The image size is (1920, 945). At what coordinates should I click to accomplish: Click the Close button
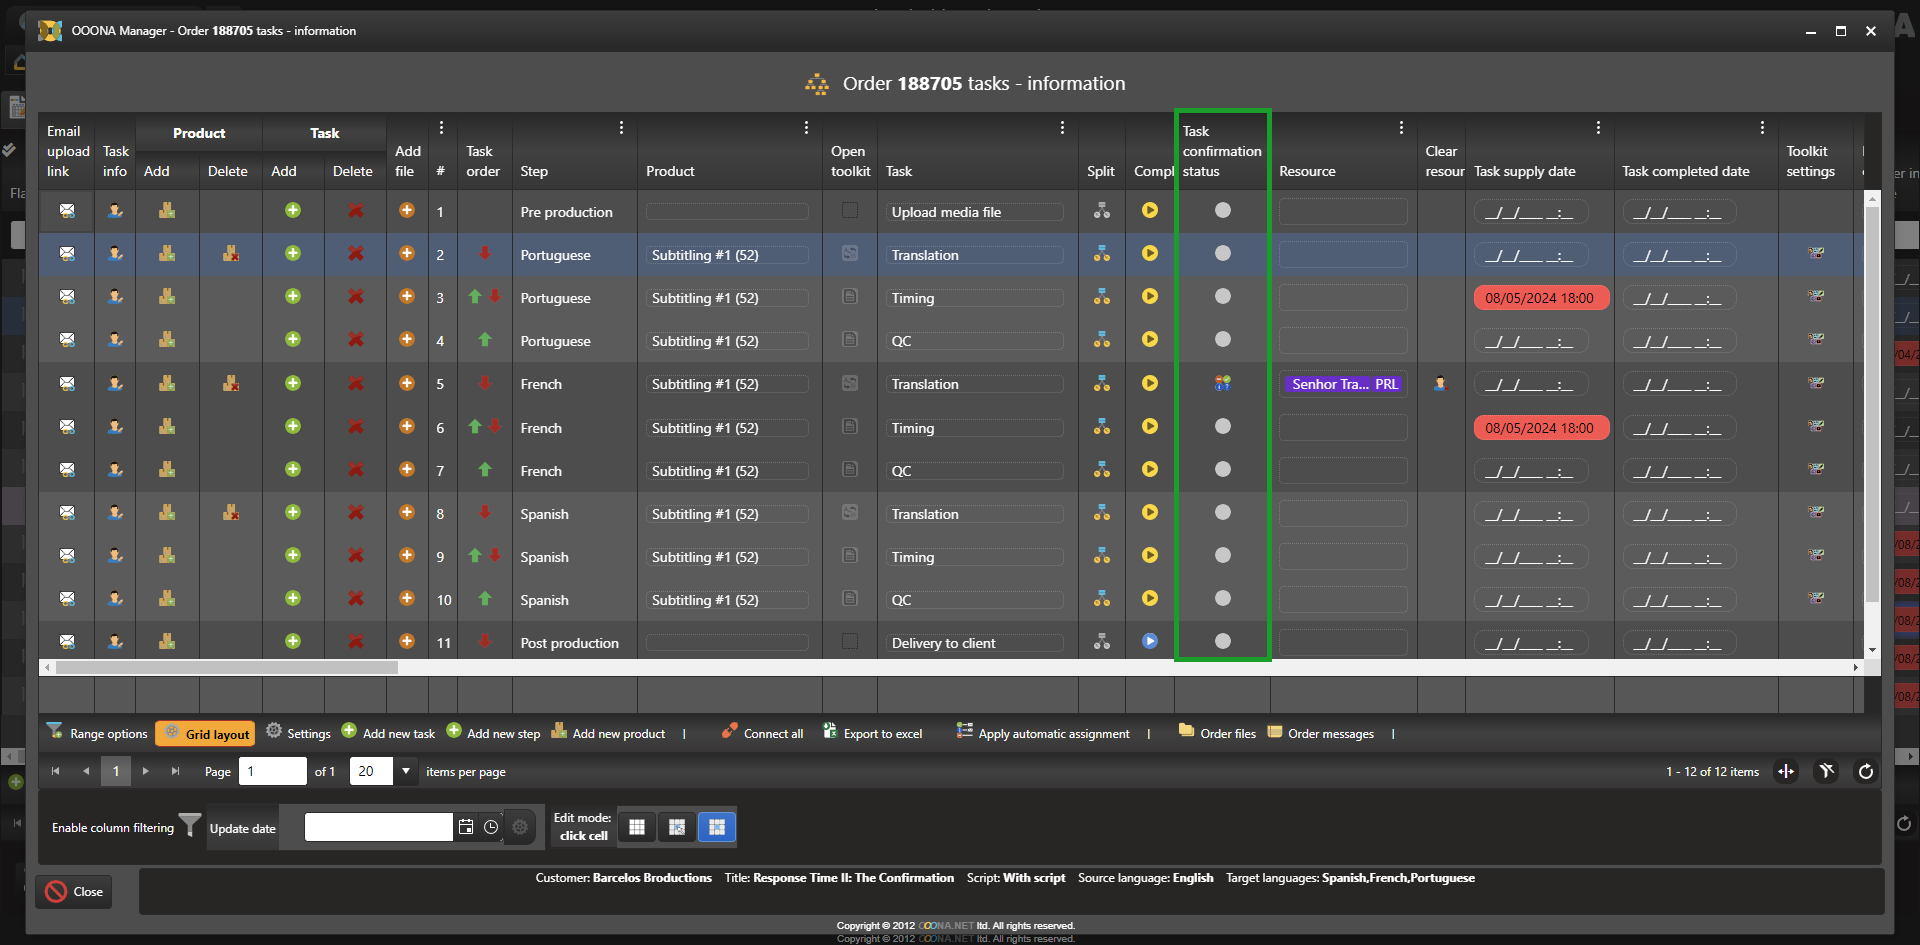coord(75,892)
